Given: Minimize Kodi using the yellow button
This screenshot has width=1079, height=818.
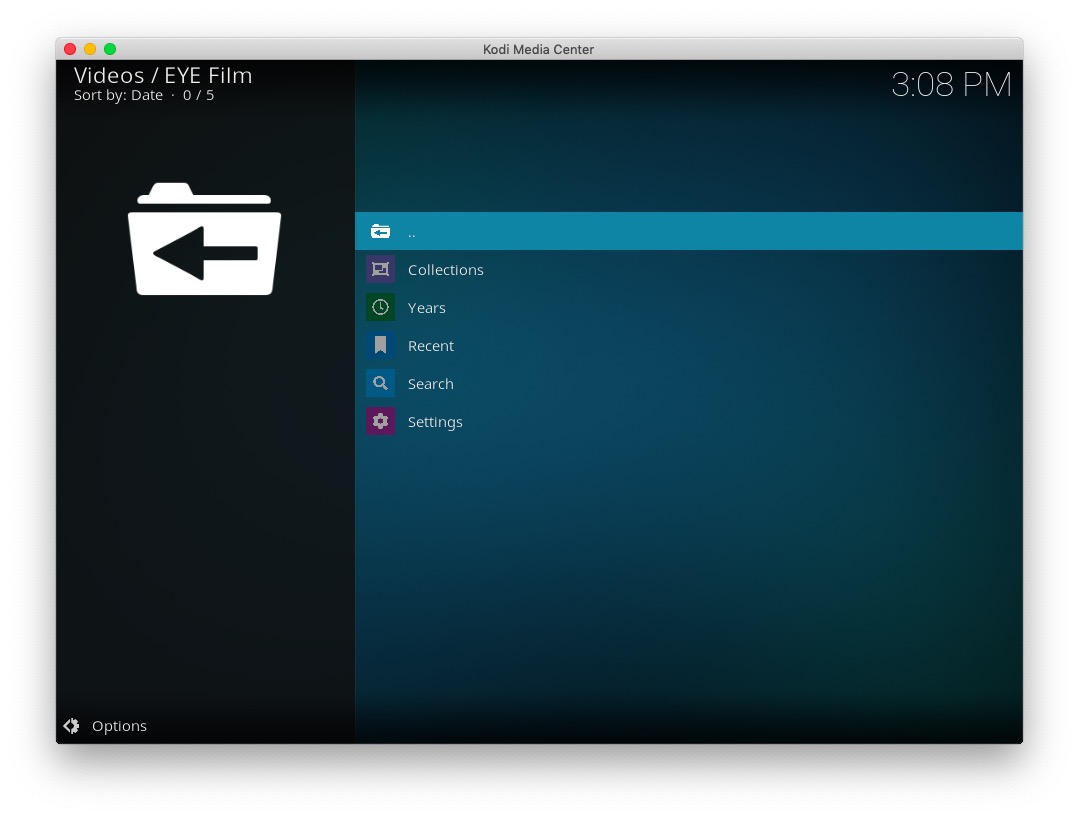Looking at the screenshot, I should click(90, 49).
